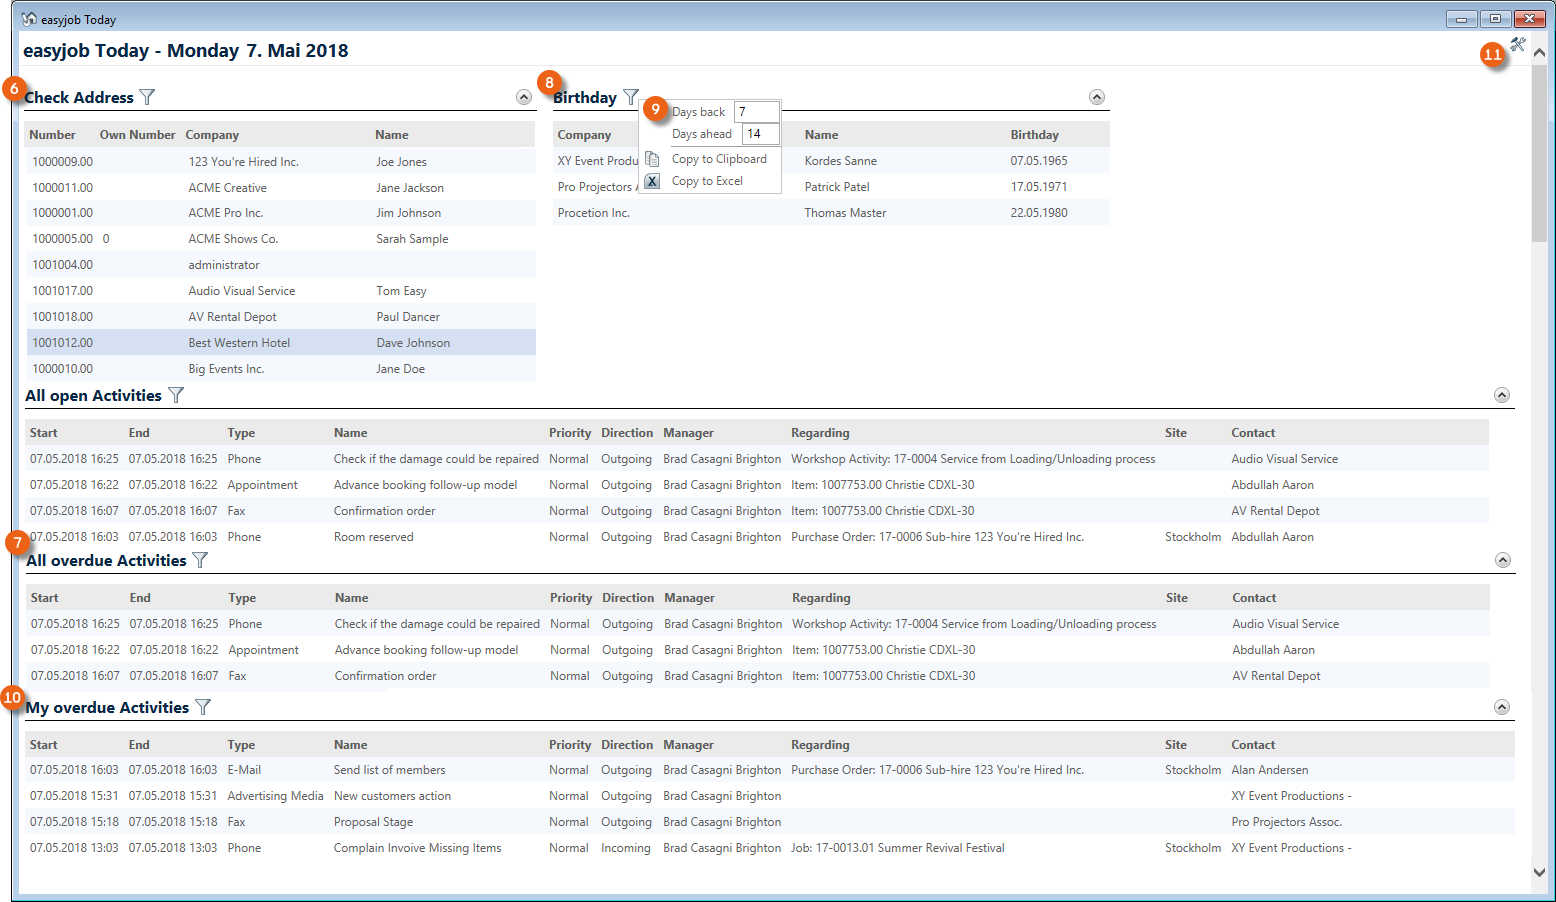The width and height of the screenshot is (1556, 902).
Task: Click the Days back input field
Action: [x=756, y=112]
